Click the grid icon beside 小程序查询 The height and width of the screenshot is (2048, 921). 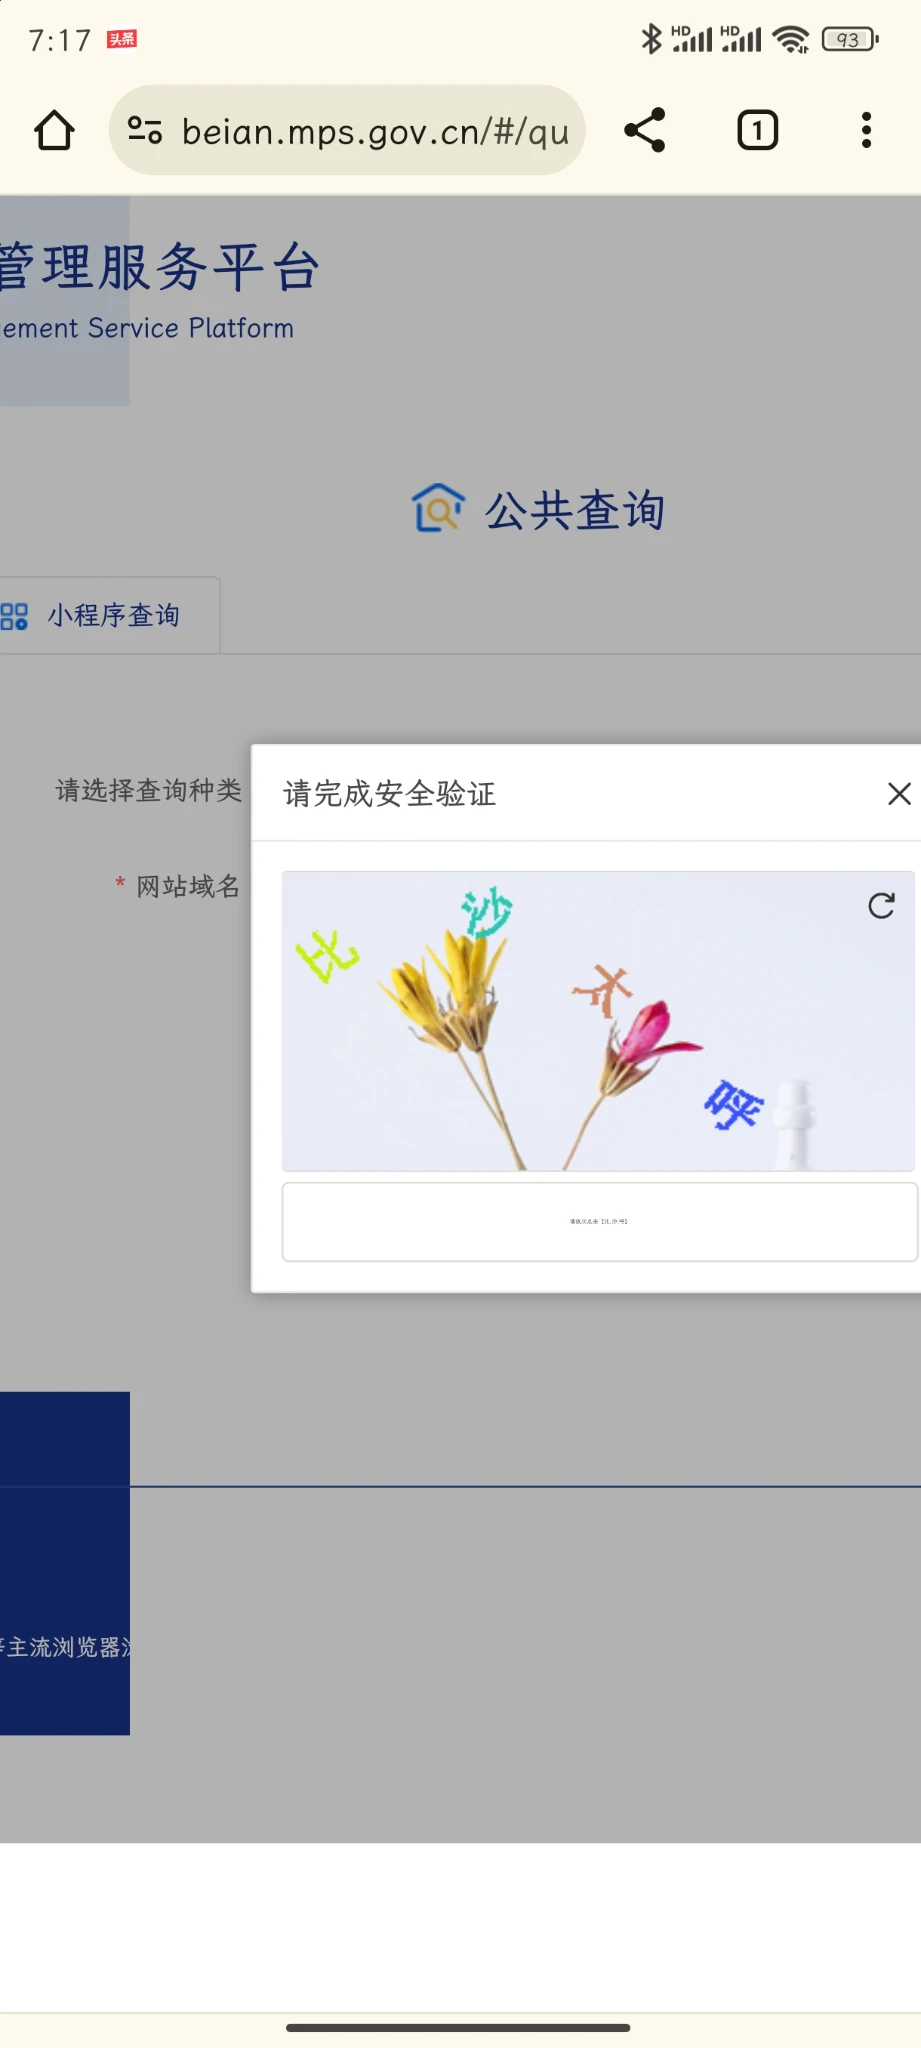tap(15, 616)
